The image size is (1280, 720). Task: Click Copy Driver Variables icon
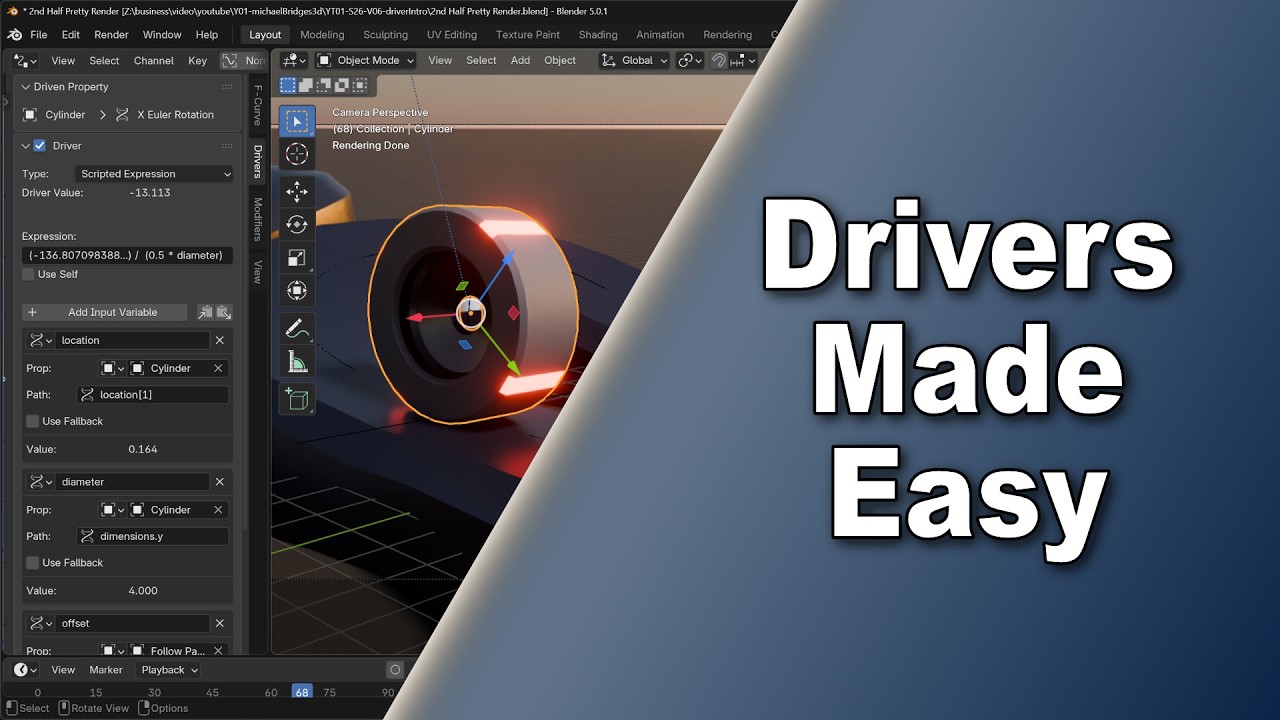tap(205, 312)
